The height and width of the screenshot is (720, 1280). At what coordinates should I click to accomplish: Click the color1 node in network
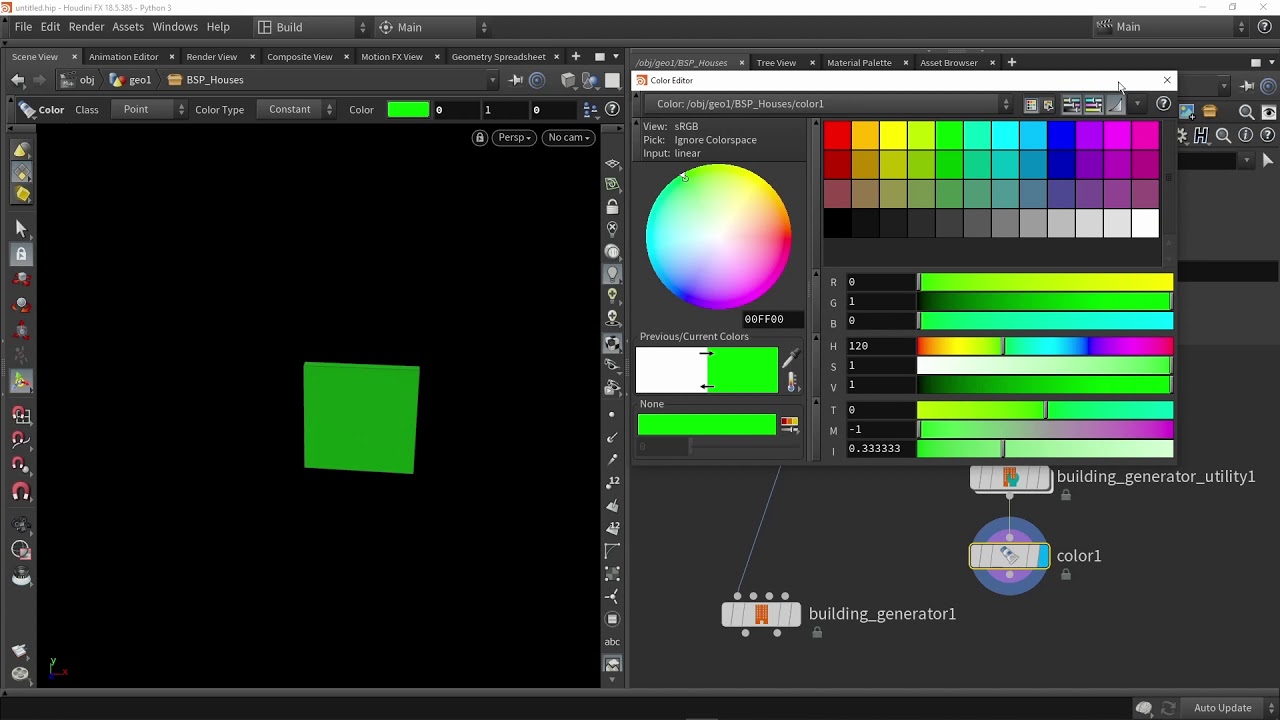1010,556
